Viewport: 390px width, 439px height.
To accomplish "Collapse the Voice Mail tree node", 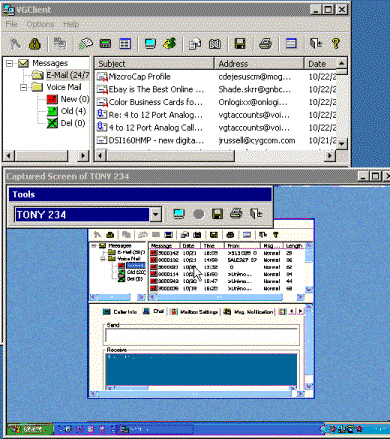I will [23, 87].
